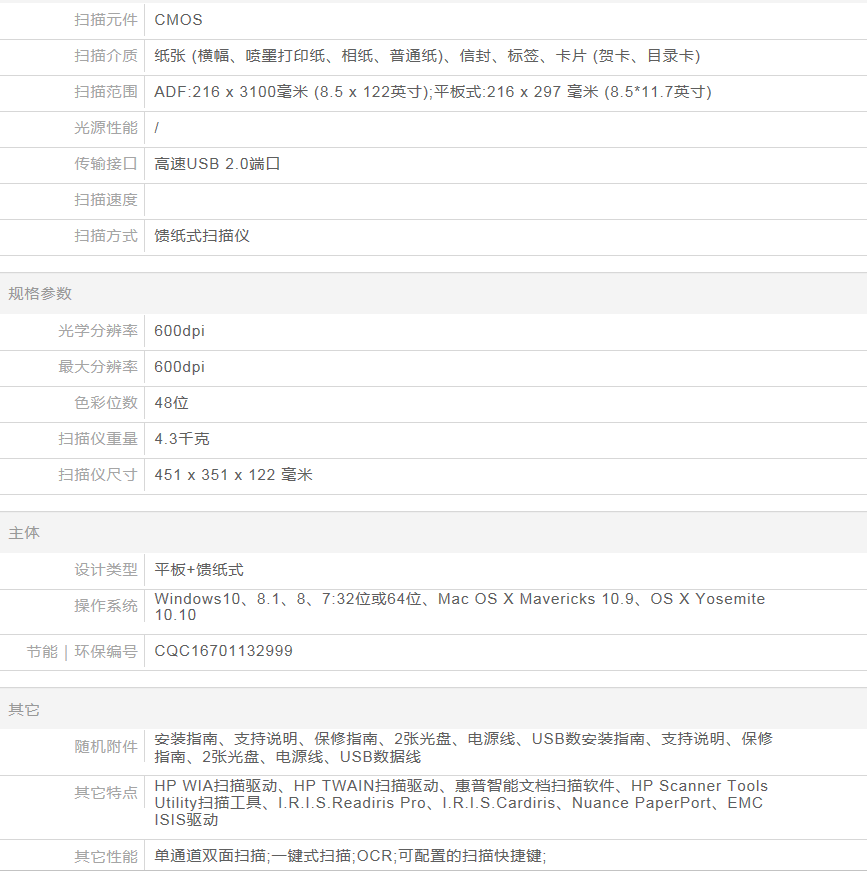Click the 主体 section header
This screenshot has height=871, width=867.
(24, 533)
